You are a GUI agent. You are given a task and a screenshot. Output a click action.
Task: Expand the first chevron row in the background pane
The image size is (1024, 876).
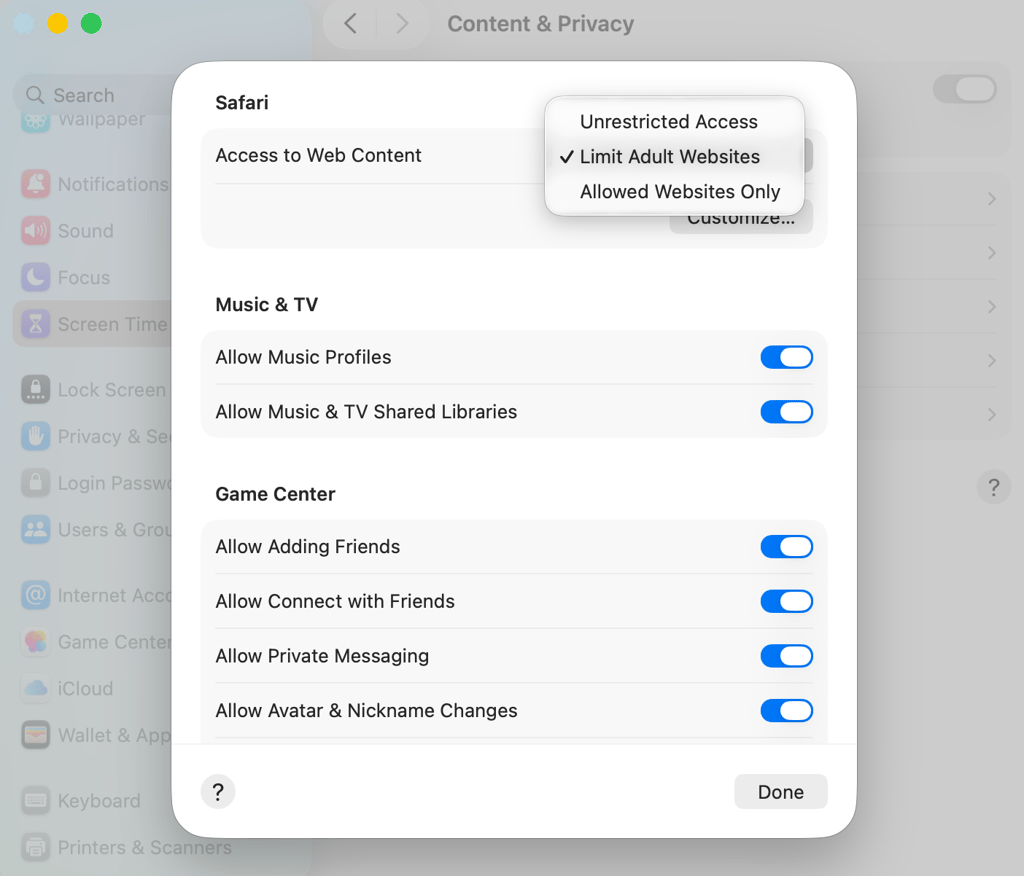(991, 199)
